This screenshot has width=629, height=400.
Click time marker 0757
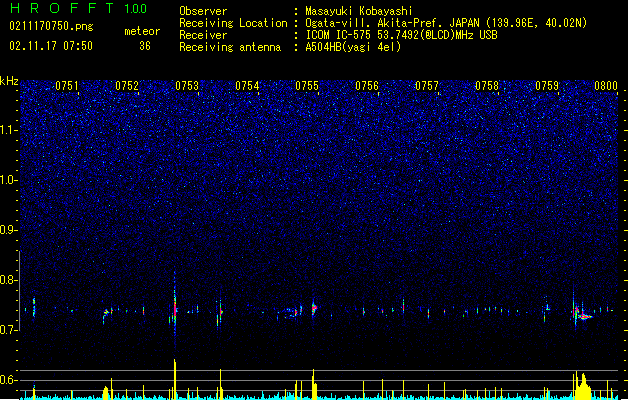427,86
